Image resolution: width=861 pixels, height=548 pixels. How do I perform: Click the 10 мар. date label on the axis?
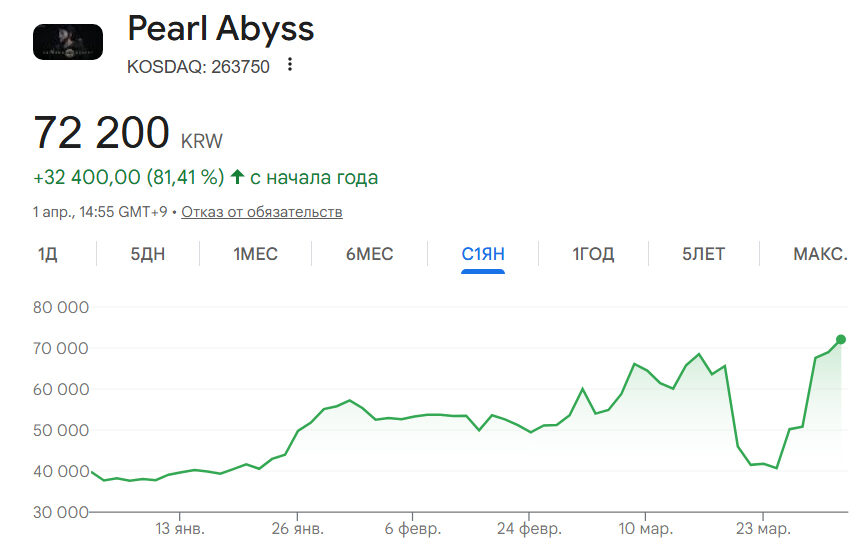point(645,528)
